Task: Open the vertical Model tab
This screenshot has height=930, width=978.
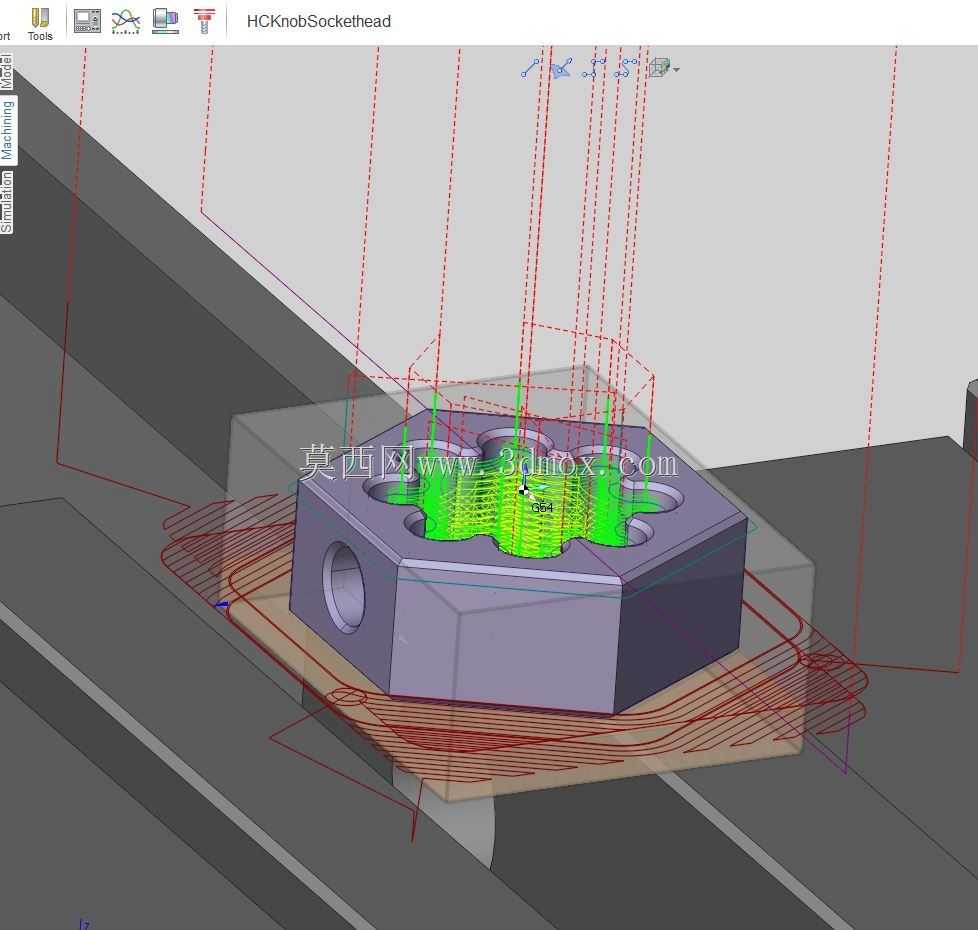Action: (x=6, y=70)
